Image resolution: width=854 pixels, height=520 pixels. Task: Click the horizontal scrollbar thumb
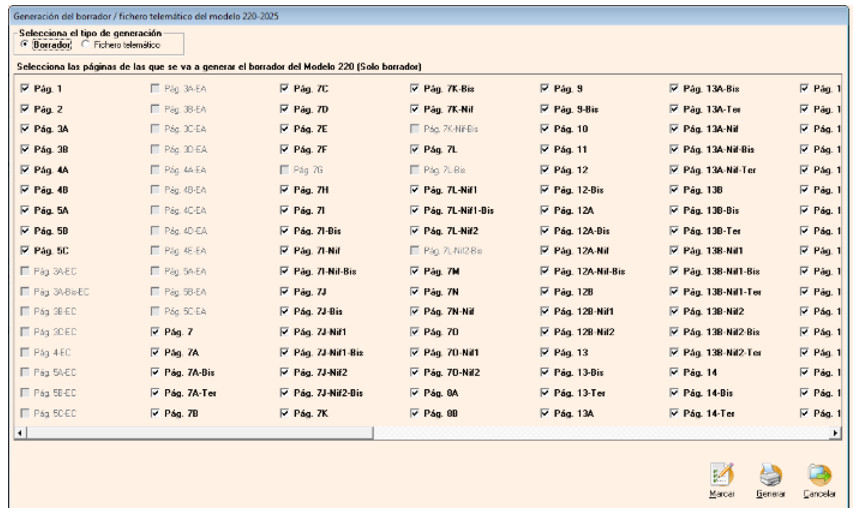[x=199, y=433]
